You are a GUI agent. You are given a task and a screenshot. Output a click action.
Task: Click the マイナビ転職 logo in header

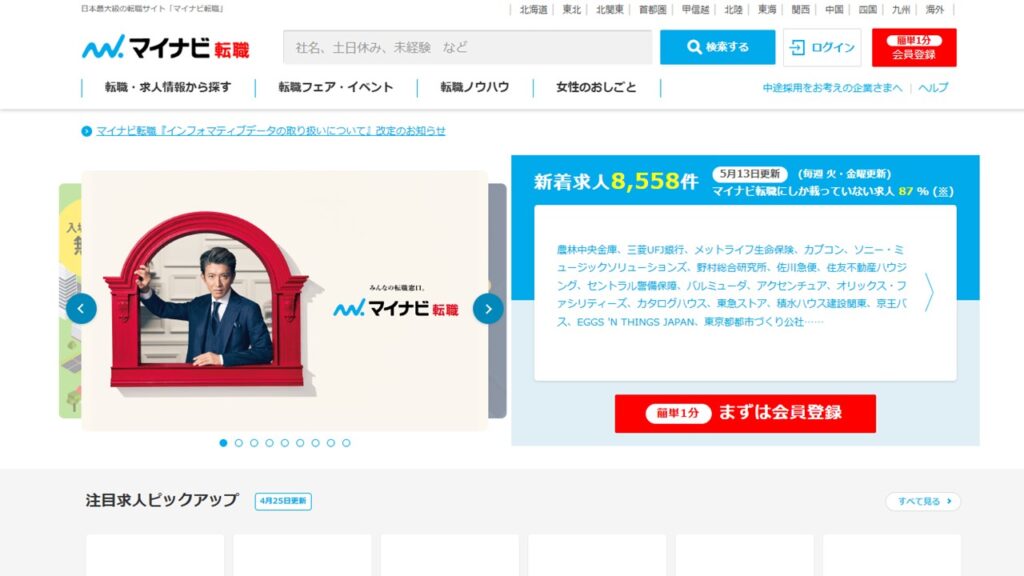(165, 47)
